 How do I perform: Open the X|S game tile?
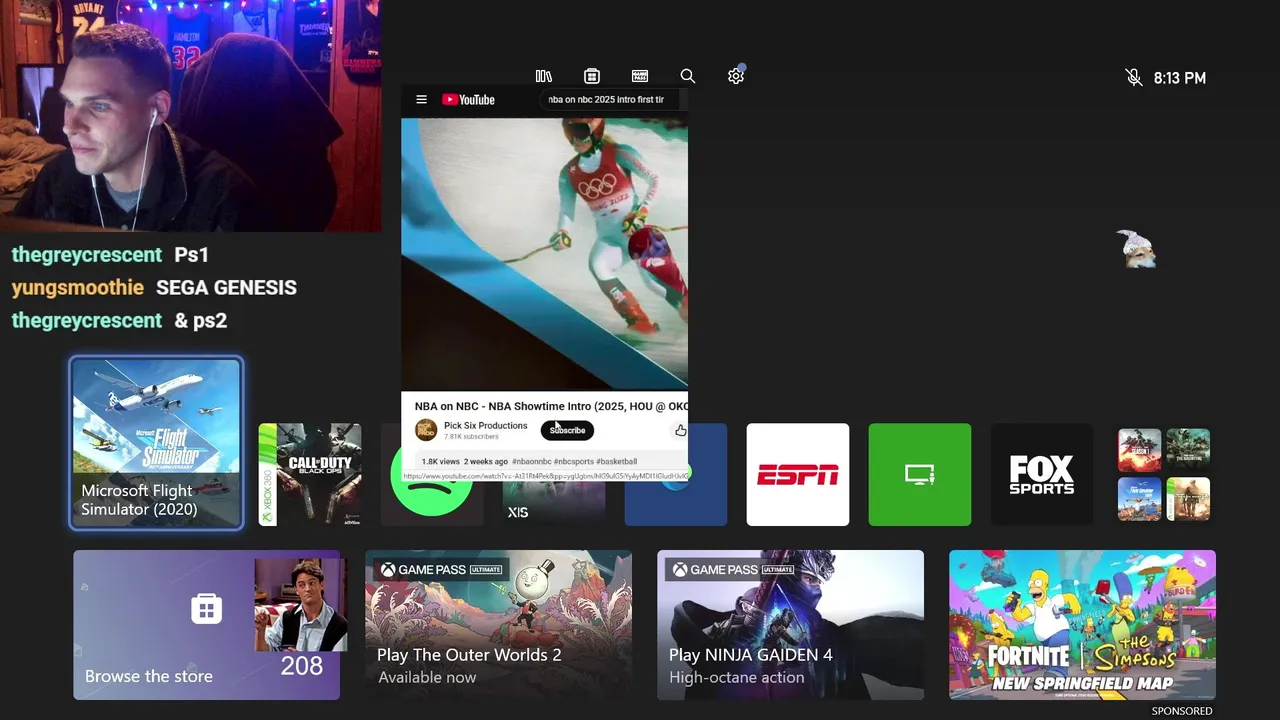pyautogui.click(x=554, y=504)
